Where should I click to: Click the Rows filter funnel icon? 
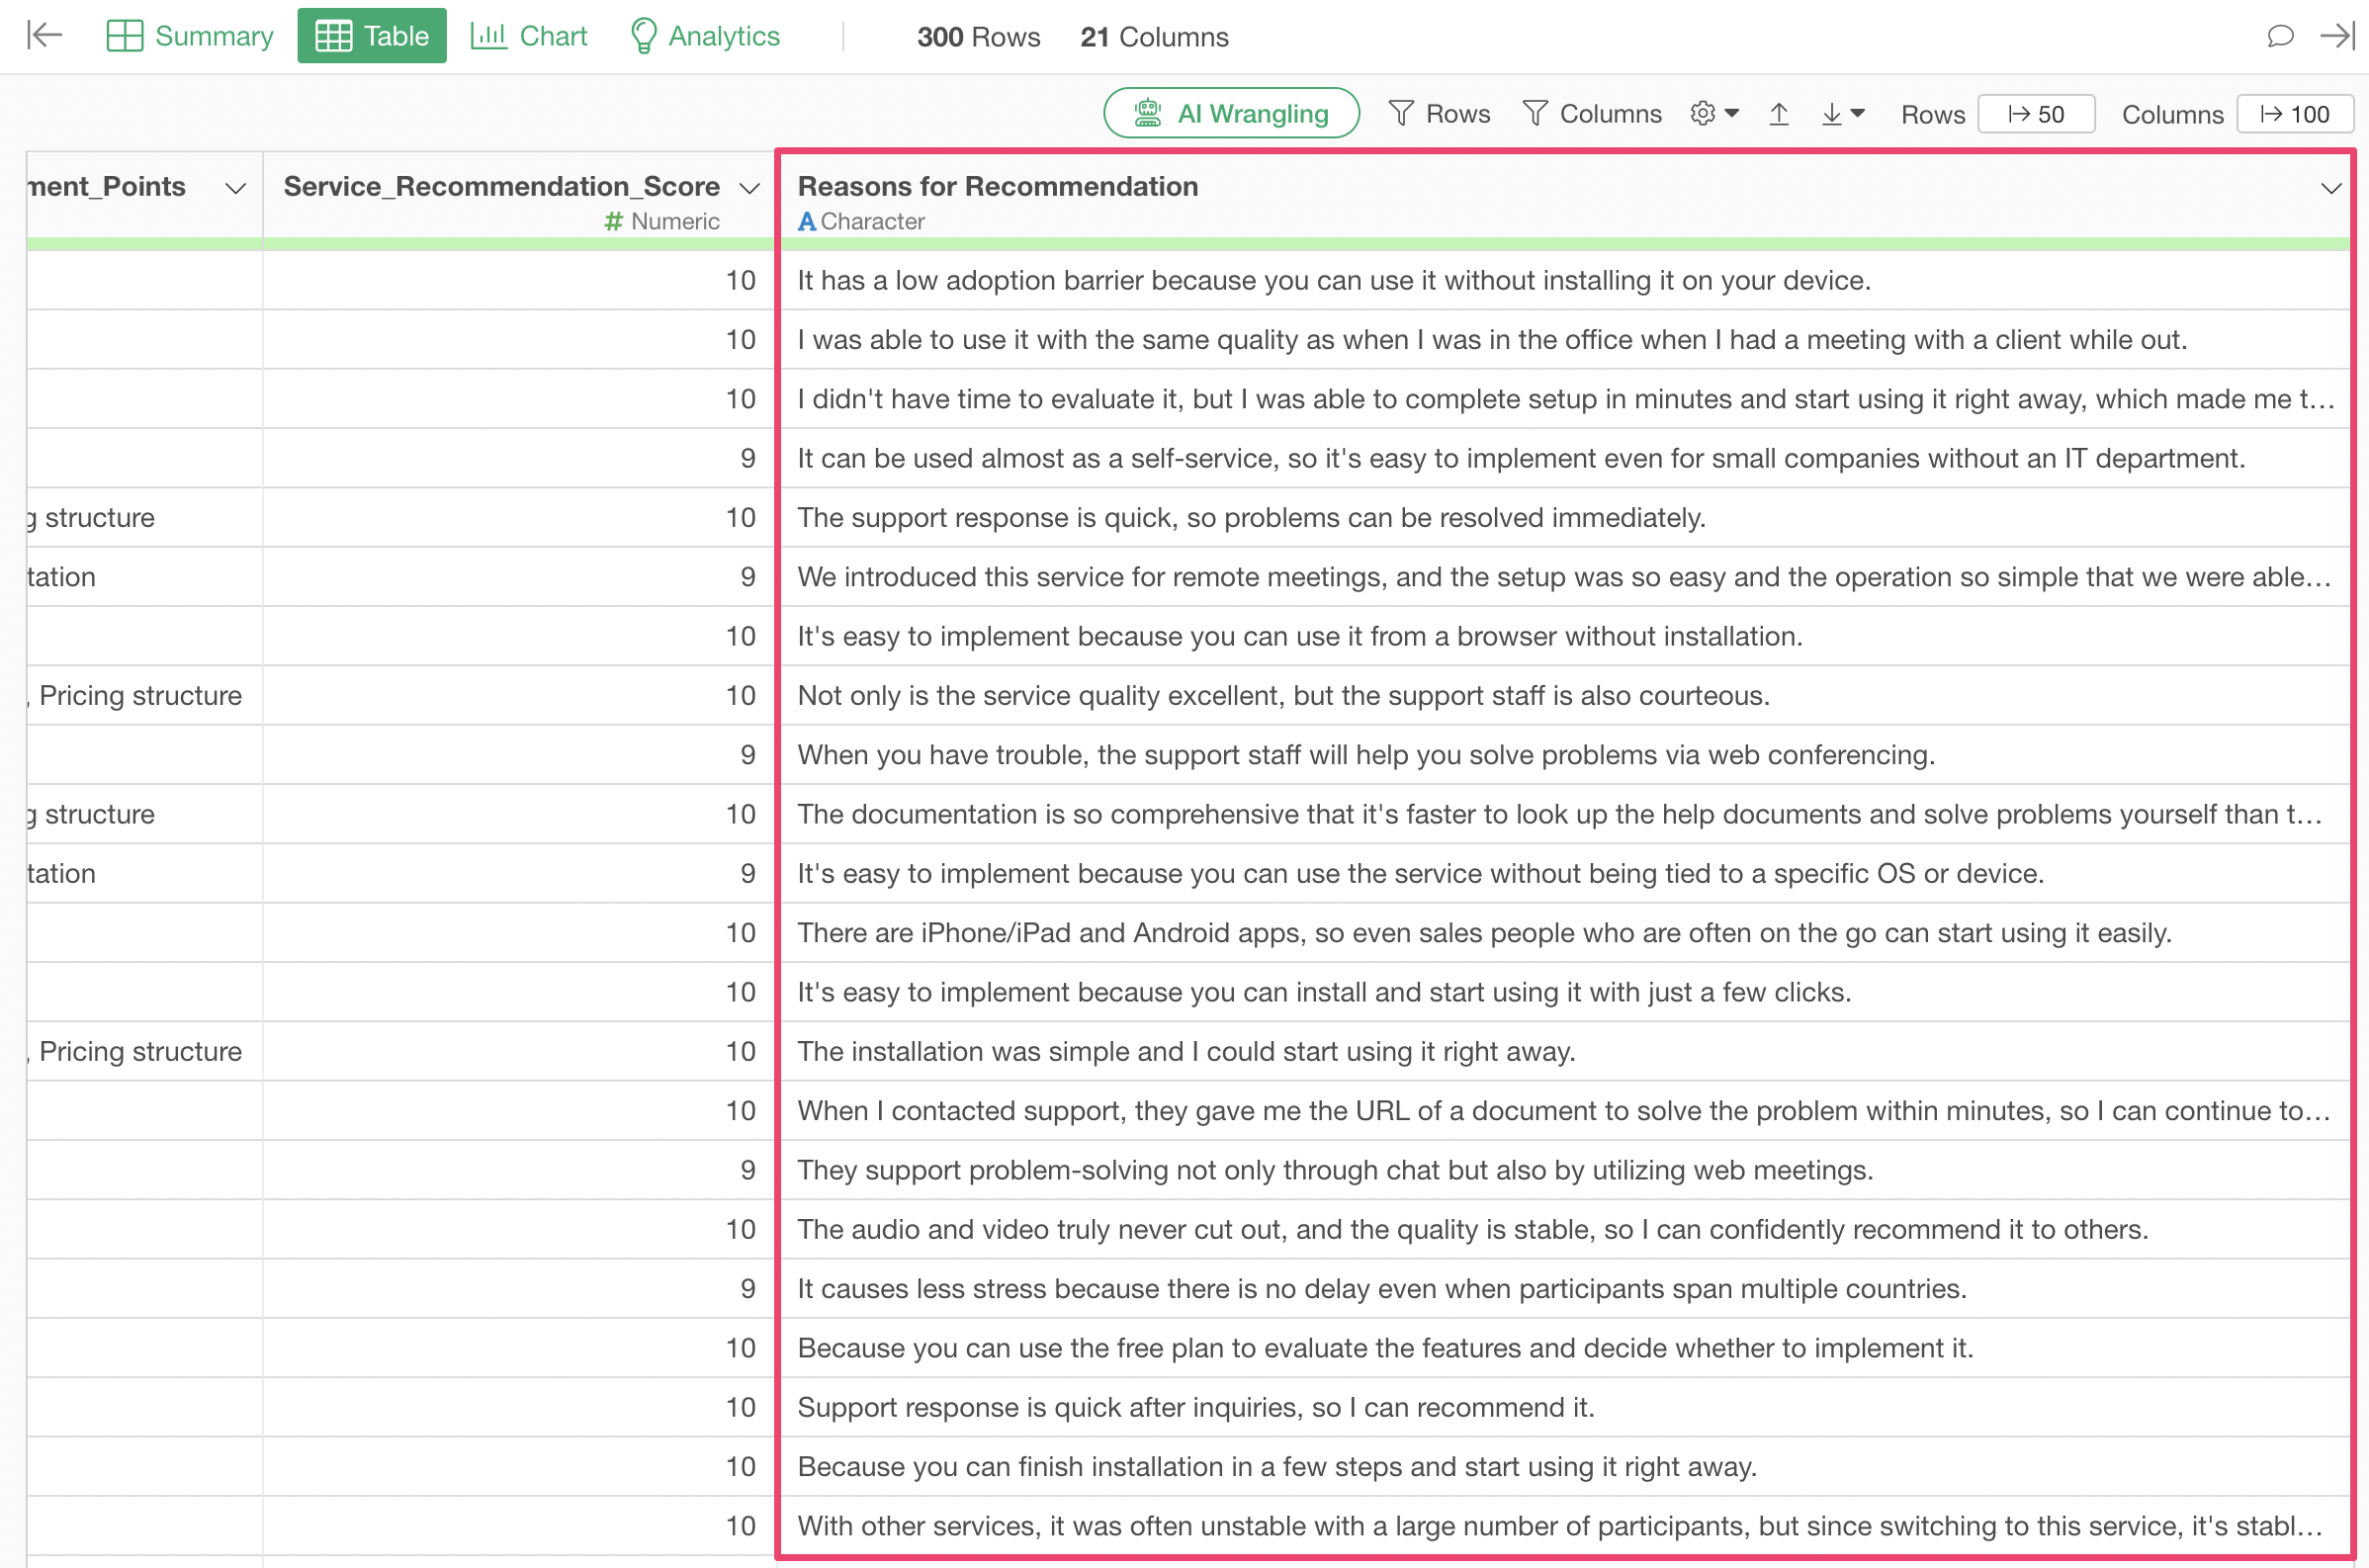(x=1400, y=114)
